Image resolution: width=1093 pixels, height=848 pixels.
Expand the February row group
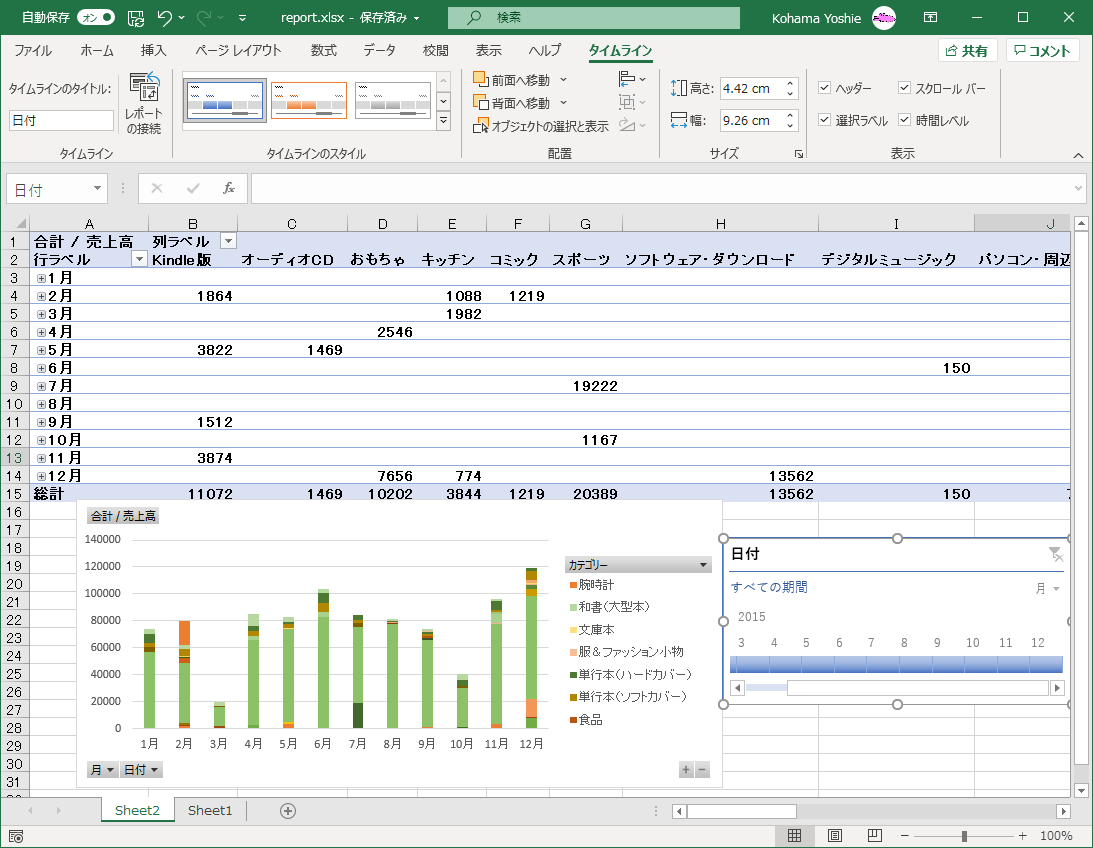(42, 296)
